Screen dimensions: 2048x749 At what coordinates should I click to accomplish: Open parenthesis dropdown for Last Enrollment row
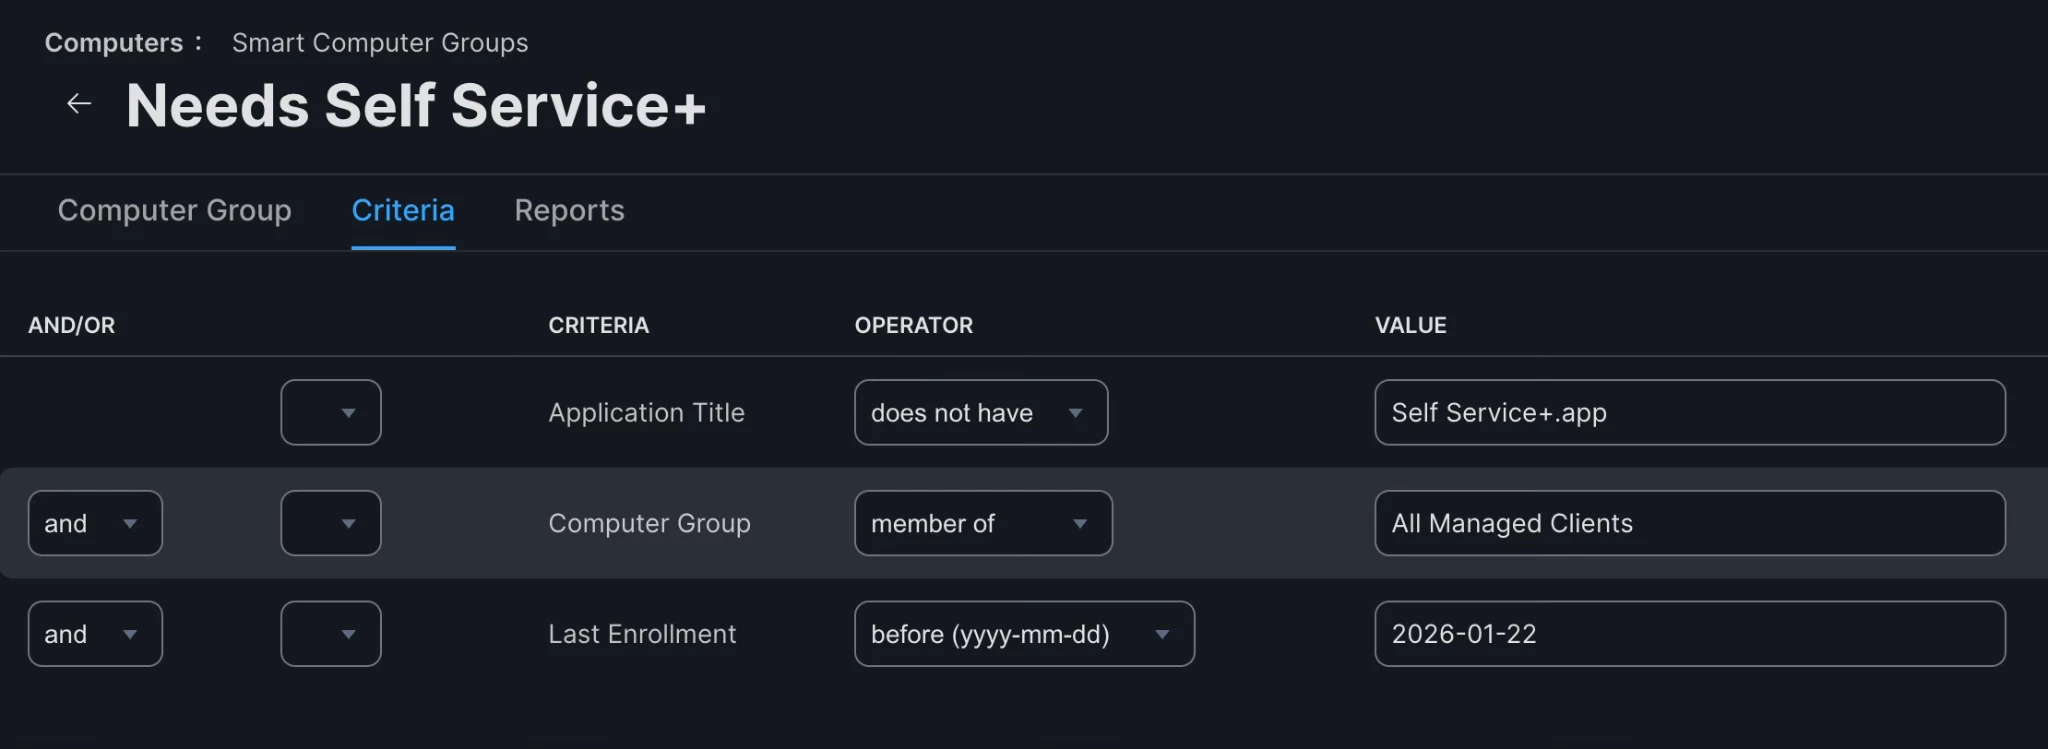[x=331, y=634]
